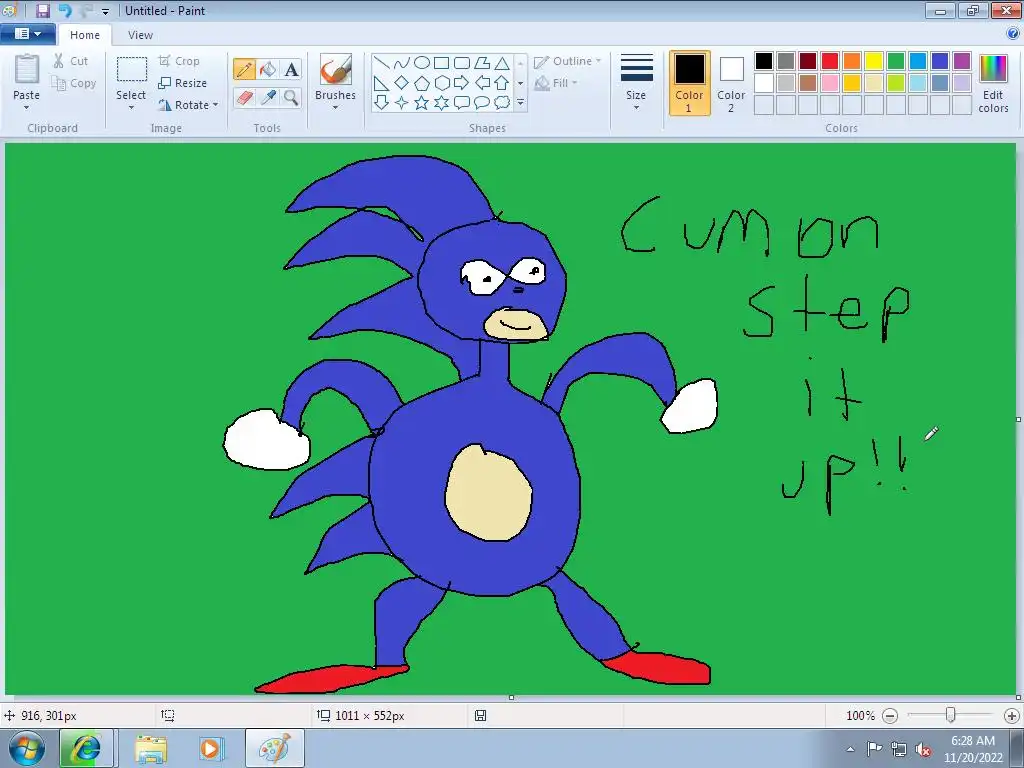This screenshot has height=768, width=1024.
Task: Activate Color 2 background selector
Action: tap(731, 83)
